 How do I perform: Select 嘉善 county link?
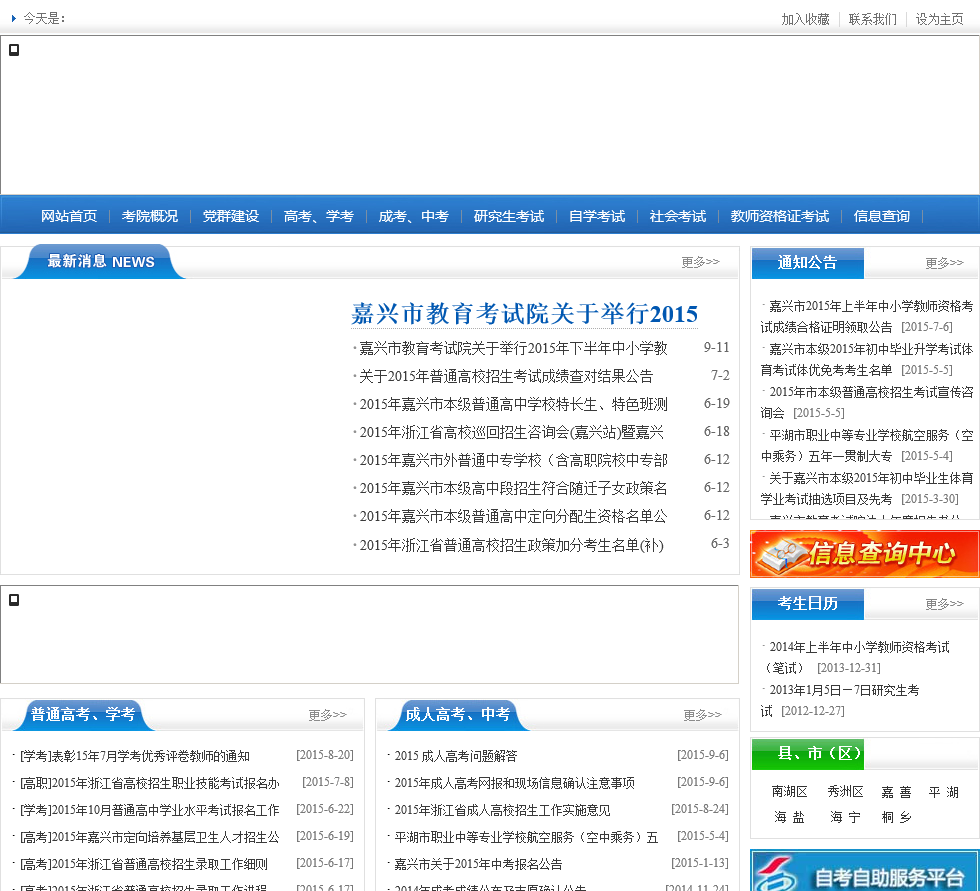pos(896,792)
